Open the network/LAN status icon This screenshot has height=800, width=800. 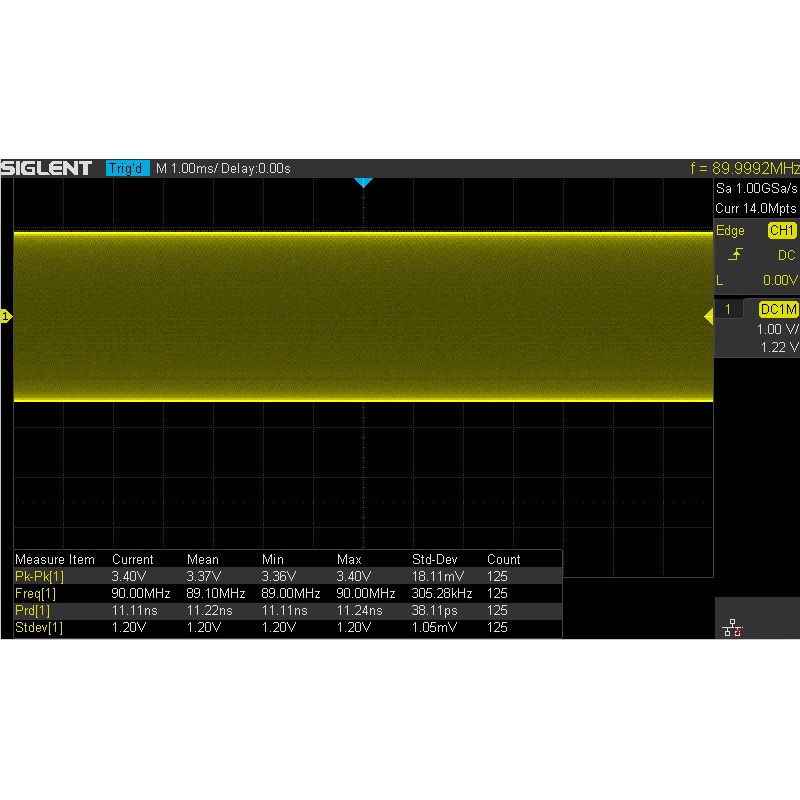pyautogui.click(x=733, y=625)
